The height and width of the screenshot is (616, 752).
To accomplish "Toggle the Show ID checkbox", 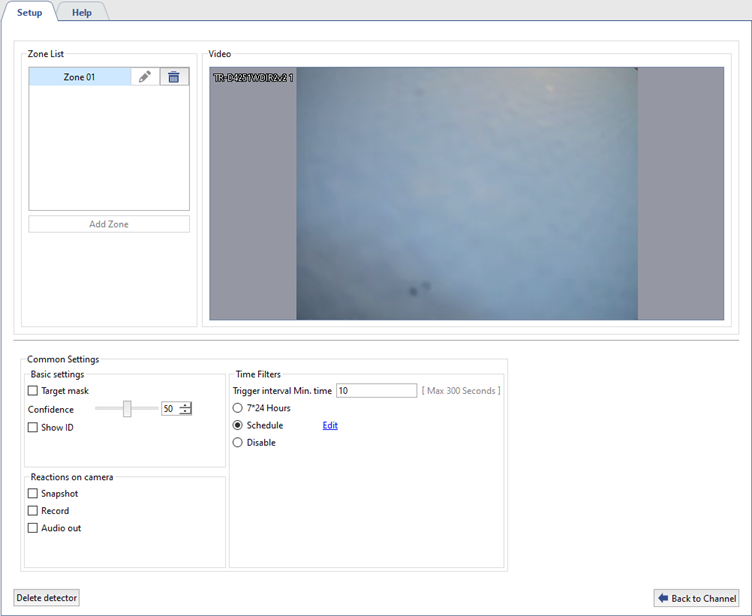I will tap(33, 428).
